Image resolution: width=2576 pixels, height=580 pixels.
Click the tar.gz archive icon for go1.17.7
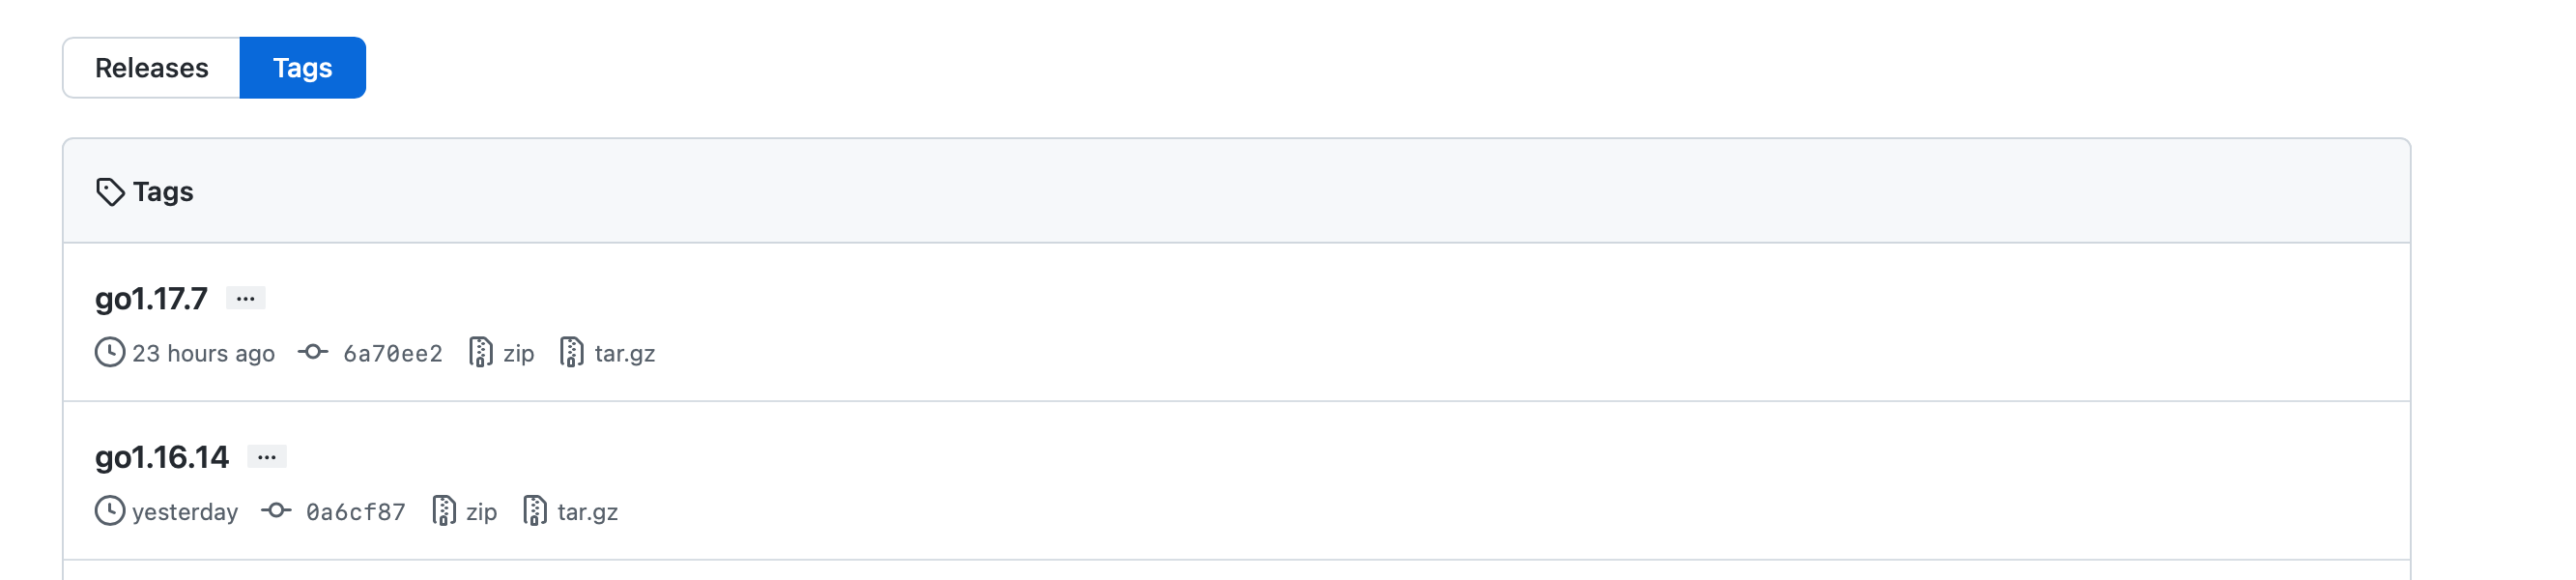pos(571,353)
